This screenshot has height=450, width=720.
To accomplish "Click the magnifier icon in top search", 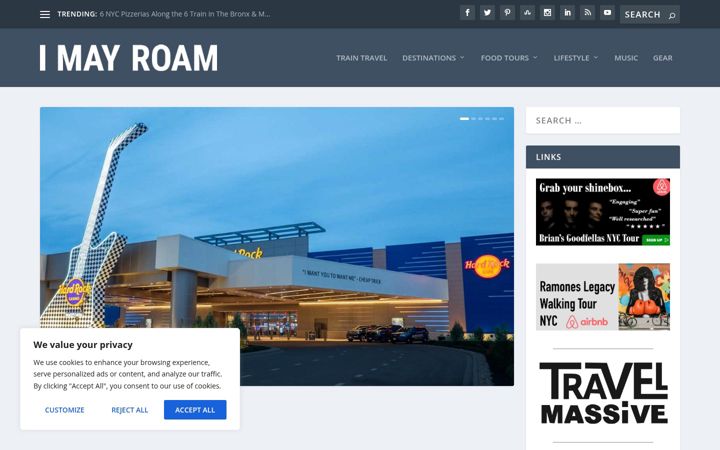I will 672,15.
